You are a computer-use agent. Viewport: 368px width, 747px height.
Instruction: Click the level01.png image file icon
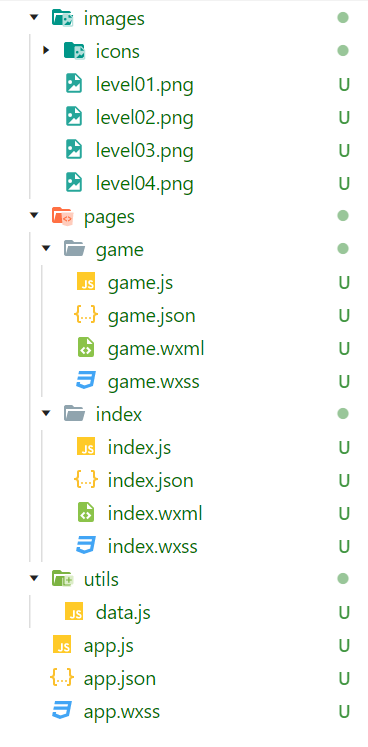pyautogui.click(x=74, y=84)
